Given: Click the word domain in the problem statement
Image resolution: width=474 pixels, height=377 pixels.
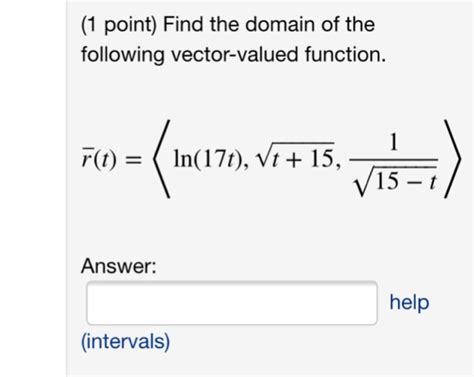Looking at the screenshot, I should coord(280,24).
